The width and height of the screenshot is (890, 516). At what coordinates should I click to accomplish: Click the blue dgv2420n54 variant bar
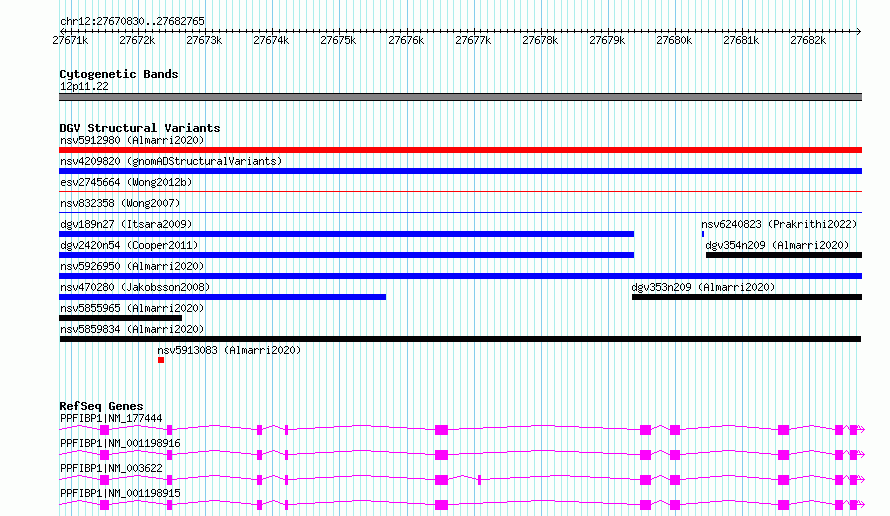coord(346,255)
